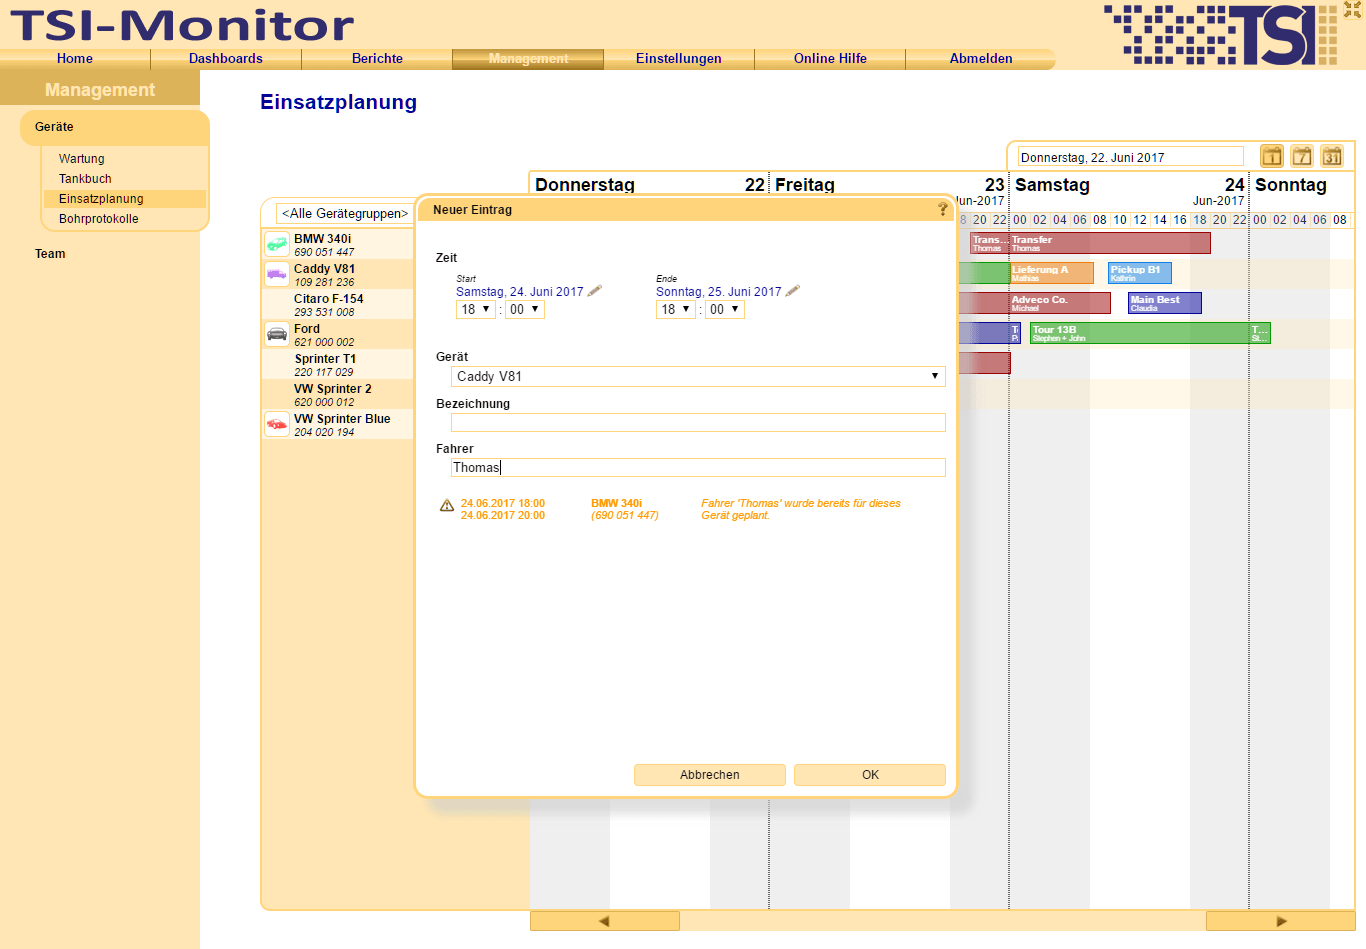Viewport: 1366px width, 949px height.
Task: Click into the Bezeichnung input field
Action: point(698,422)
